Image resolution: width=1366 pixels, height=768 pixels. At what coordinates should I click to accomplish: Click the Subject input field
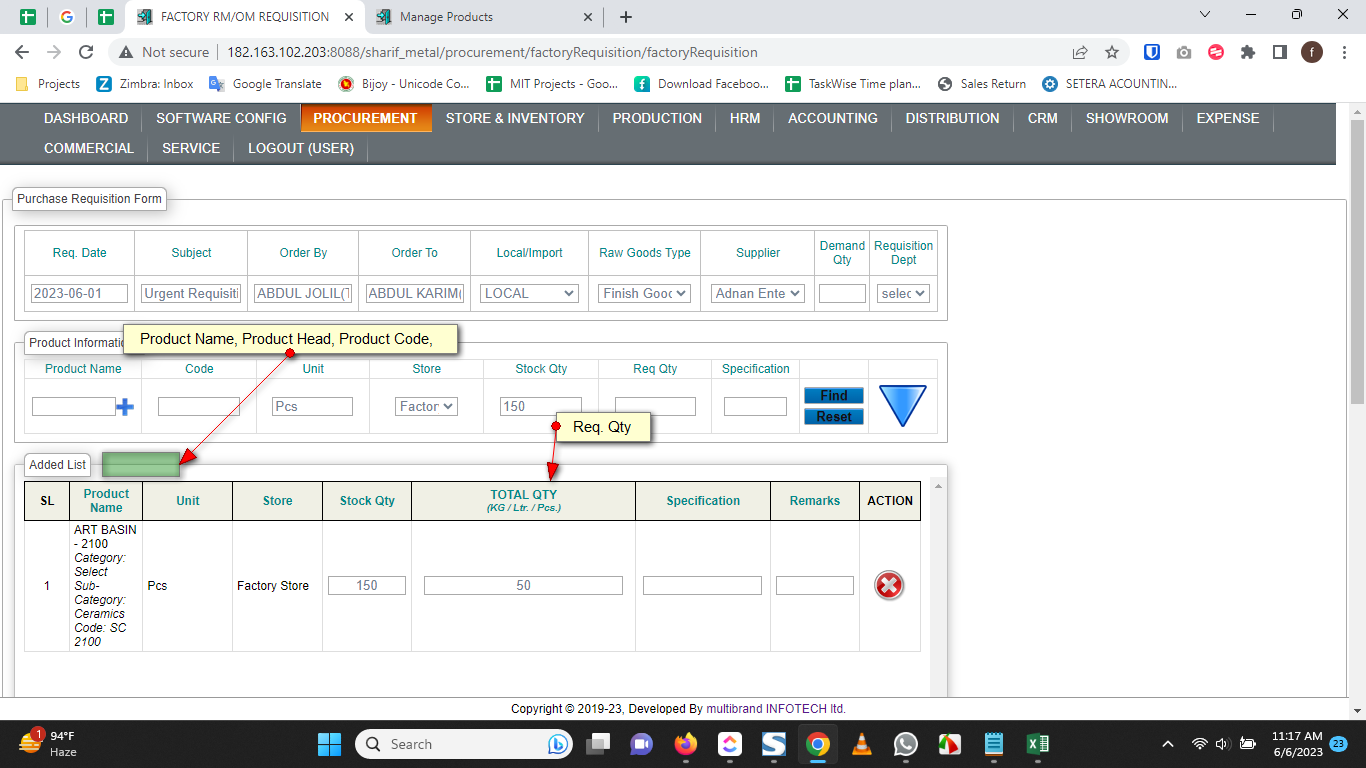[191, 293]
